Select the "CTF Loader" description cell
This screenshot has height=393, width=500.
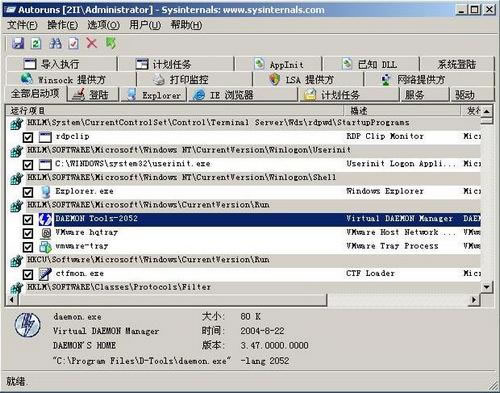370,273
